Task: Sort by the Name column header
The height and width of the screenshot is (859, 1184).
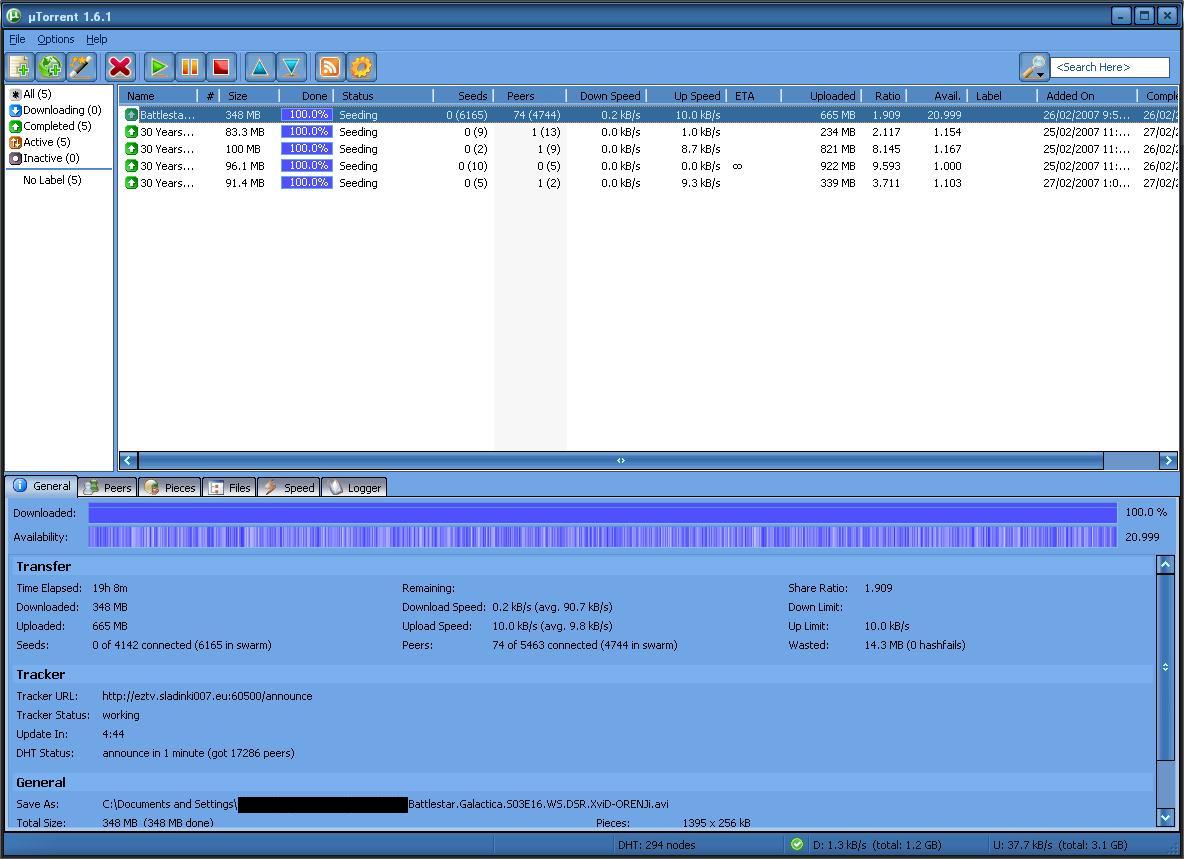Action: pos(159,96)
